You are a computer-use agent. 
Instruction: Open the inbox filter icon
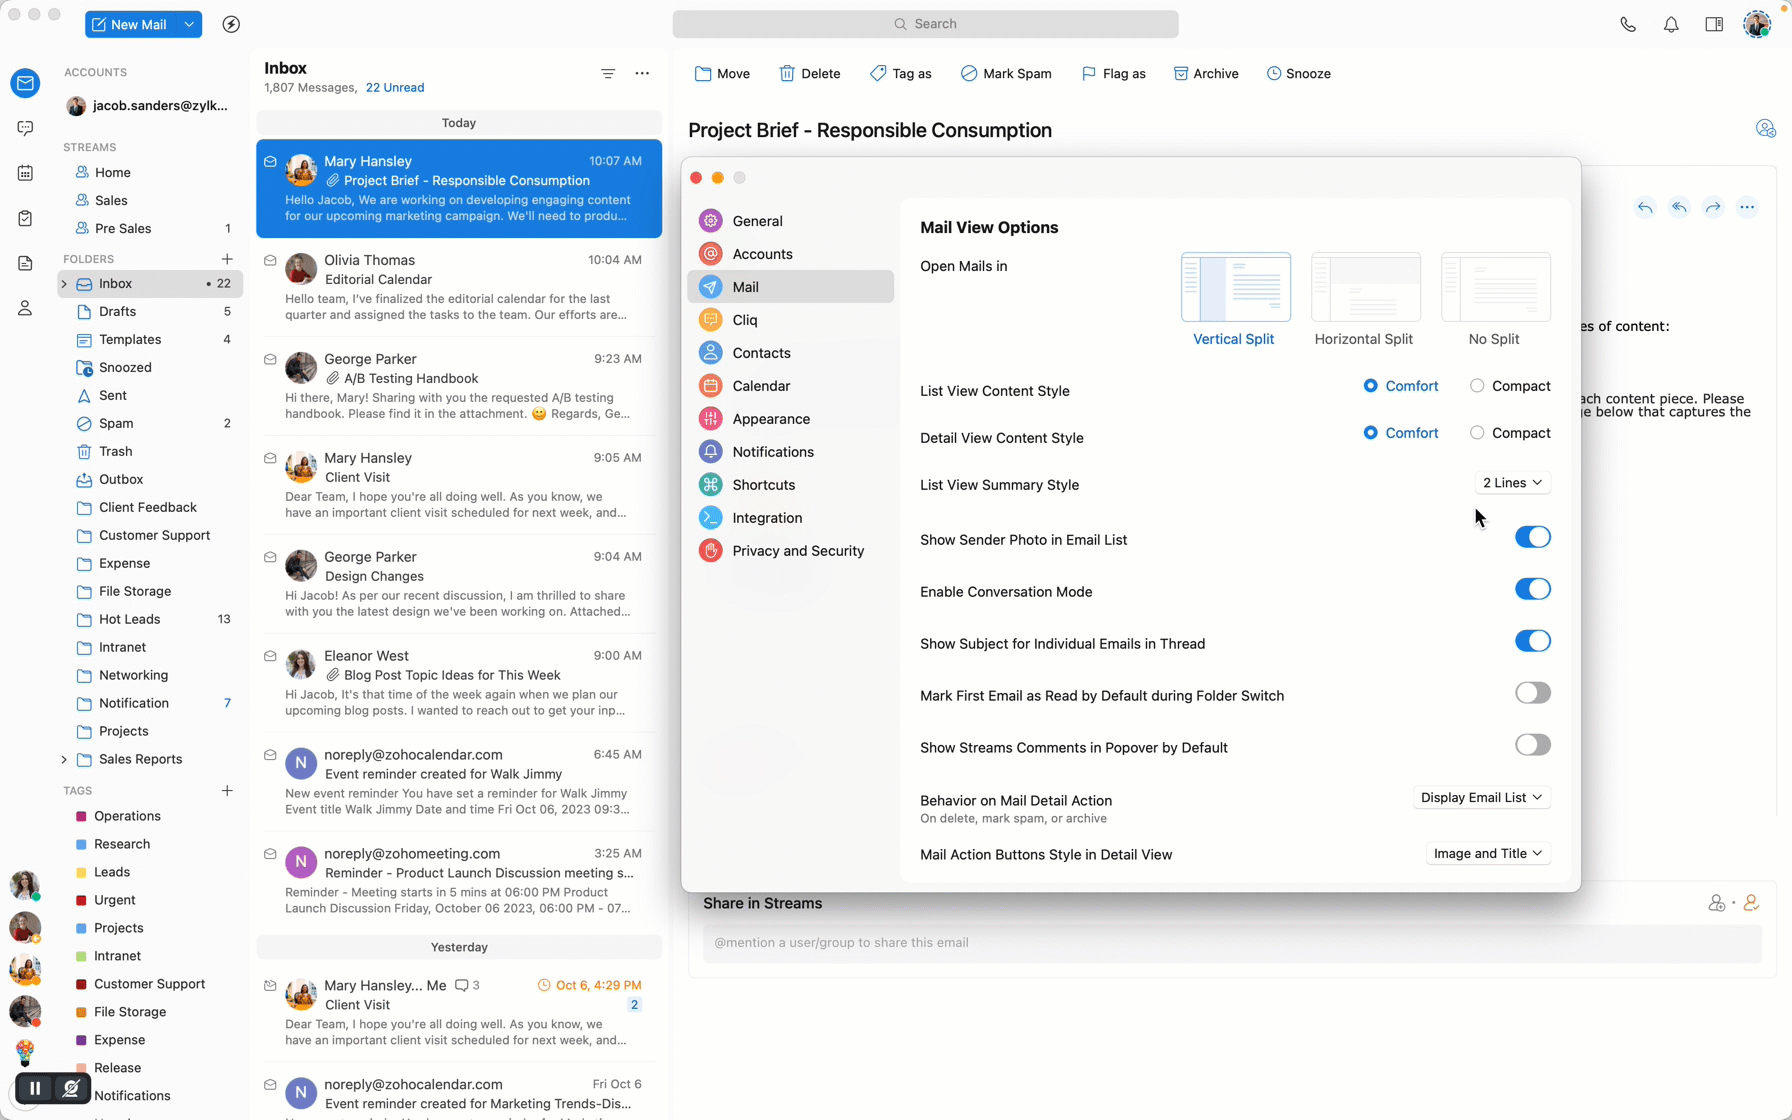(x=608, y=73)
